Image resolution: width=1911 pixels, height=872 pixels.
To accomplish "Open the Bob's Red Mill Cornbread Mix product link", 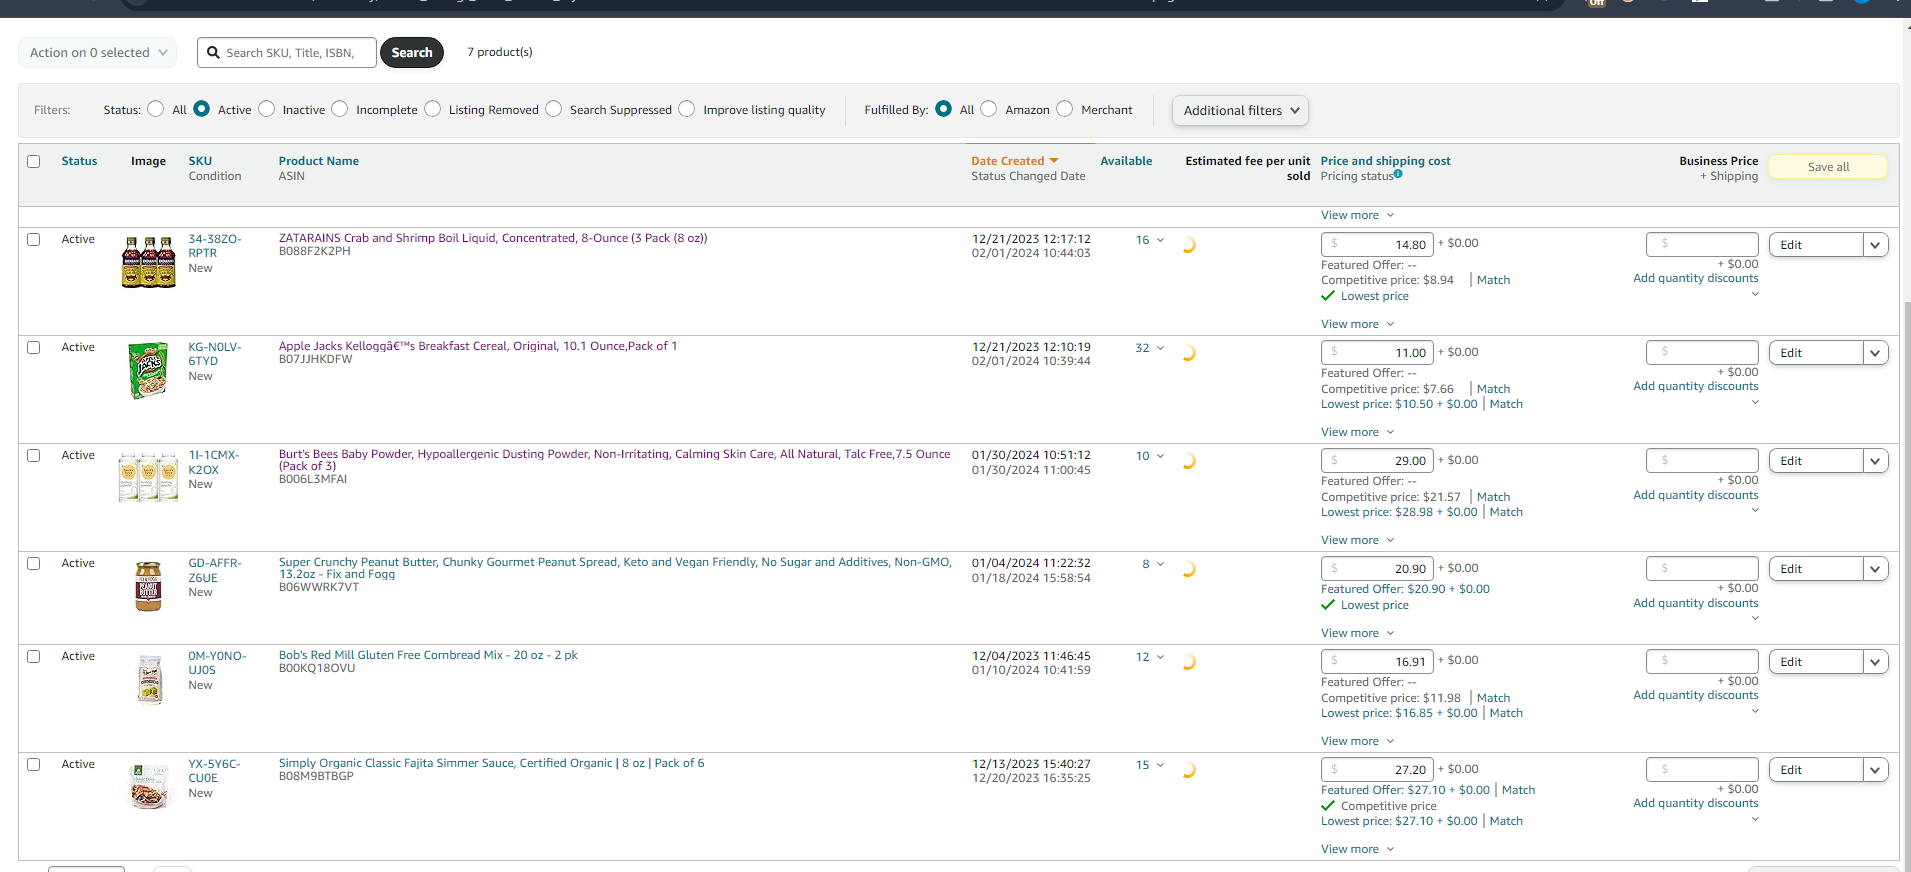I will coord(428,655).
